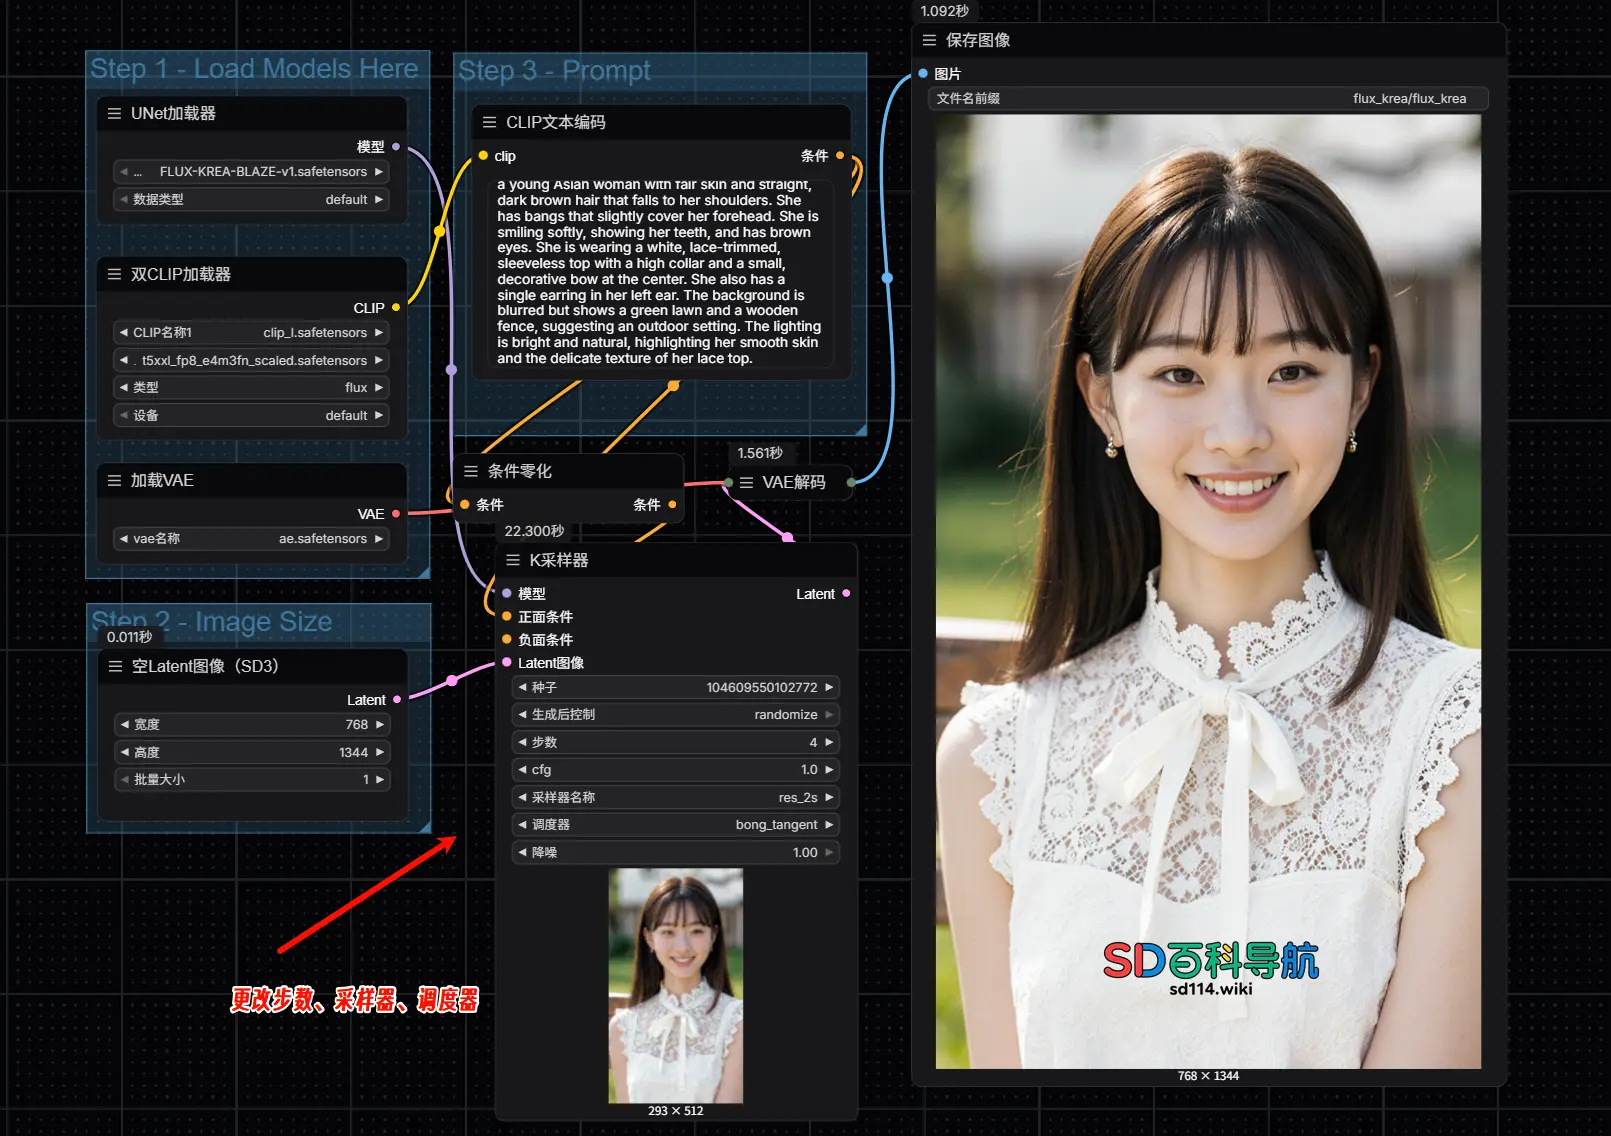
Task: Increase 步数 with the right arrow
Action: pyautogui.click(x=829, y=742)
